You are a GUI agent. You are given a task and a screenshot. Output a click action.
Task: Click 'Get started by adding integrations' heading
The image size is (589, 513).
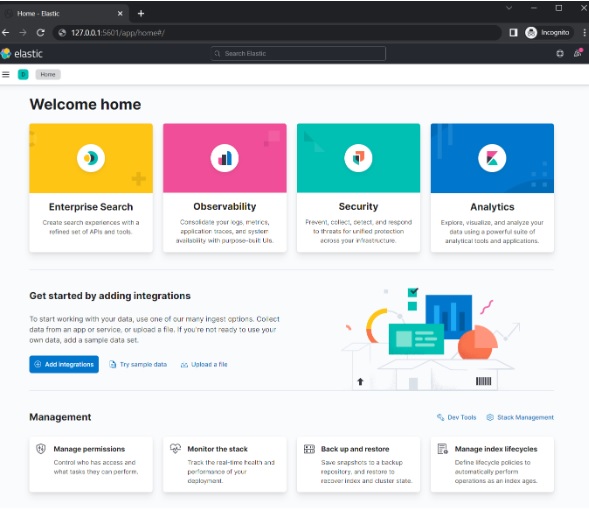[110, 296]
